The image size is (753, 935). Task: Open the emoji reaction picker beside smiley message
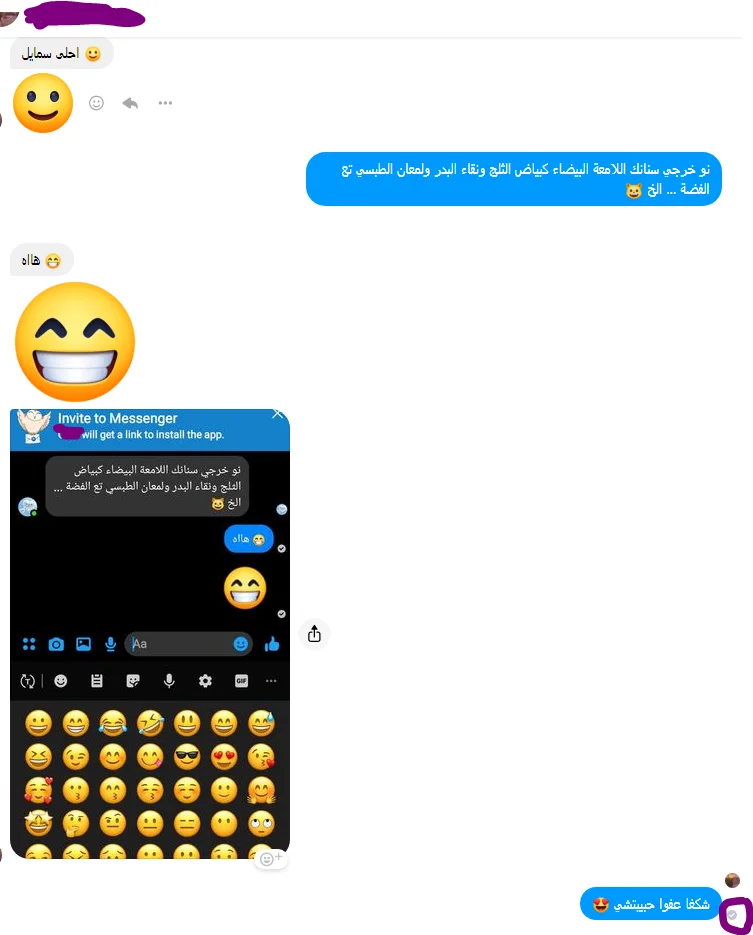[96, 103]
